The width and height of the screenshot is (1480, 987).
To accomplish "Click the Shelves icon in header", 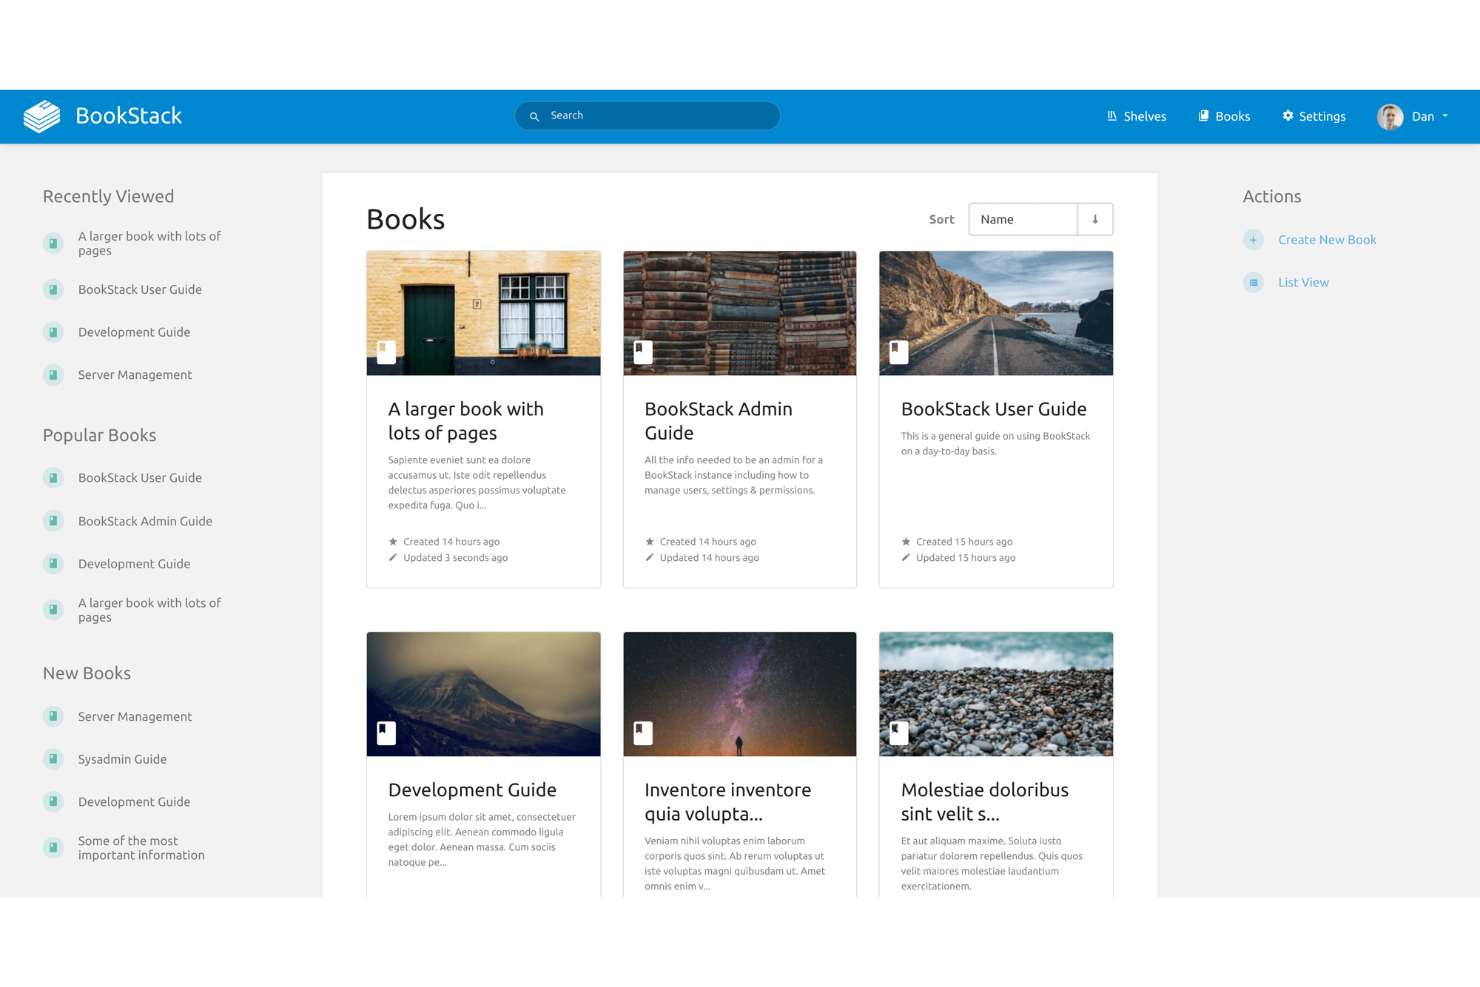I will coord(1112,116).
